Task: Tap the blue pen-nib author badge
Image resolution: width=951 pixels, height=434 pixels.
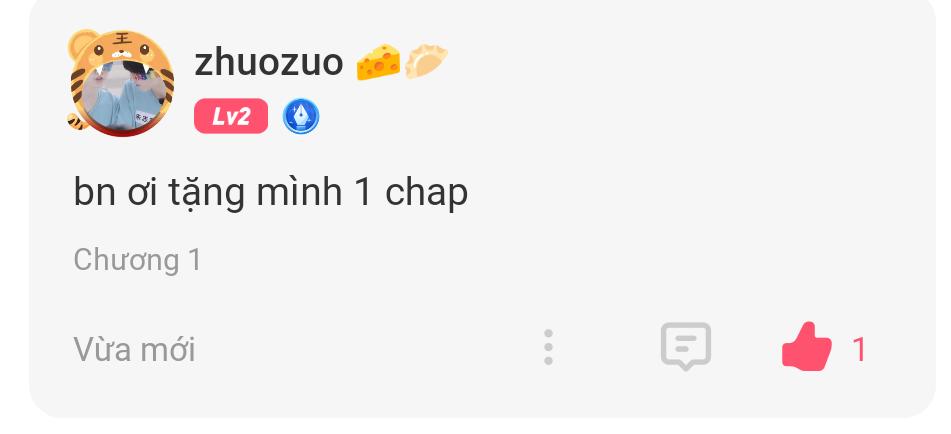Action: point(301,116)
